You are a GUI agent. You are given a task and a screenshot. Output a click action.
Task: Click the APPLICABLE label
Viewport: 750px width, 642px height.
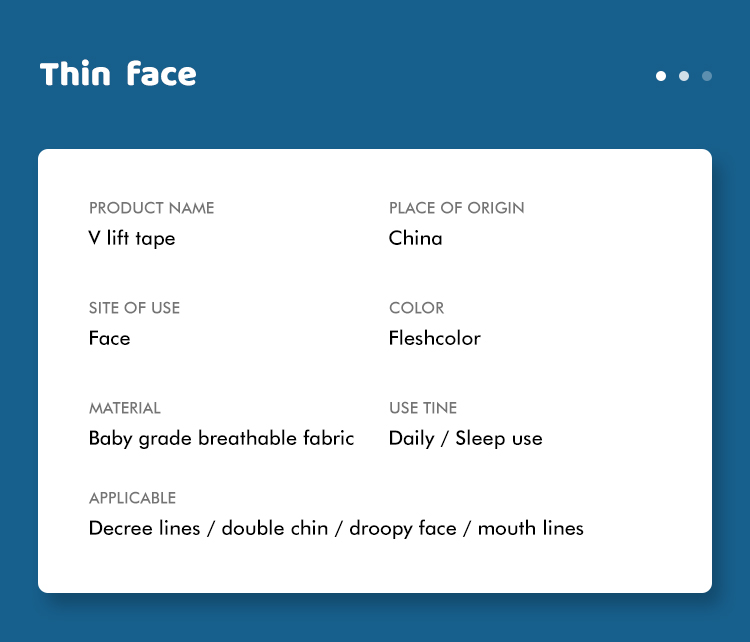coord(132,498)
